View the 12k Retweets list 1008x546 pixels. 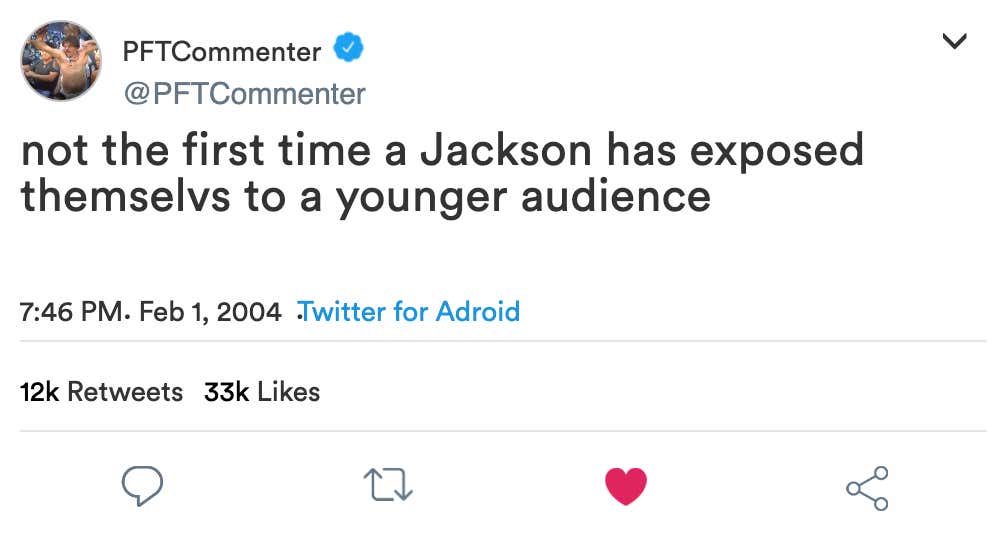[102, 392]
